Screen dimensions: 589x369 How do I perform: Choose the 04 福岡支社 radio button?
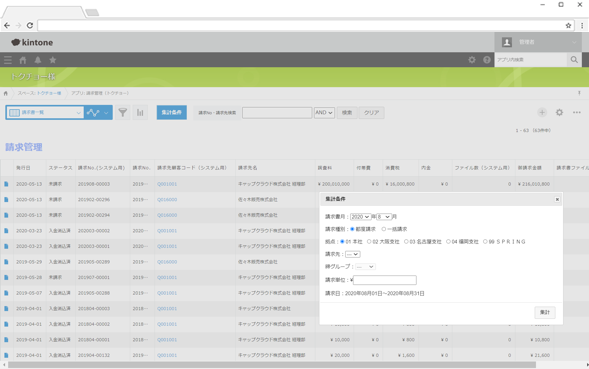448,242
